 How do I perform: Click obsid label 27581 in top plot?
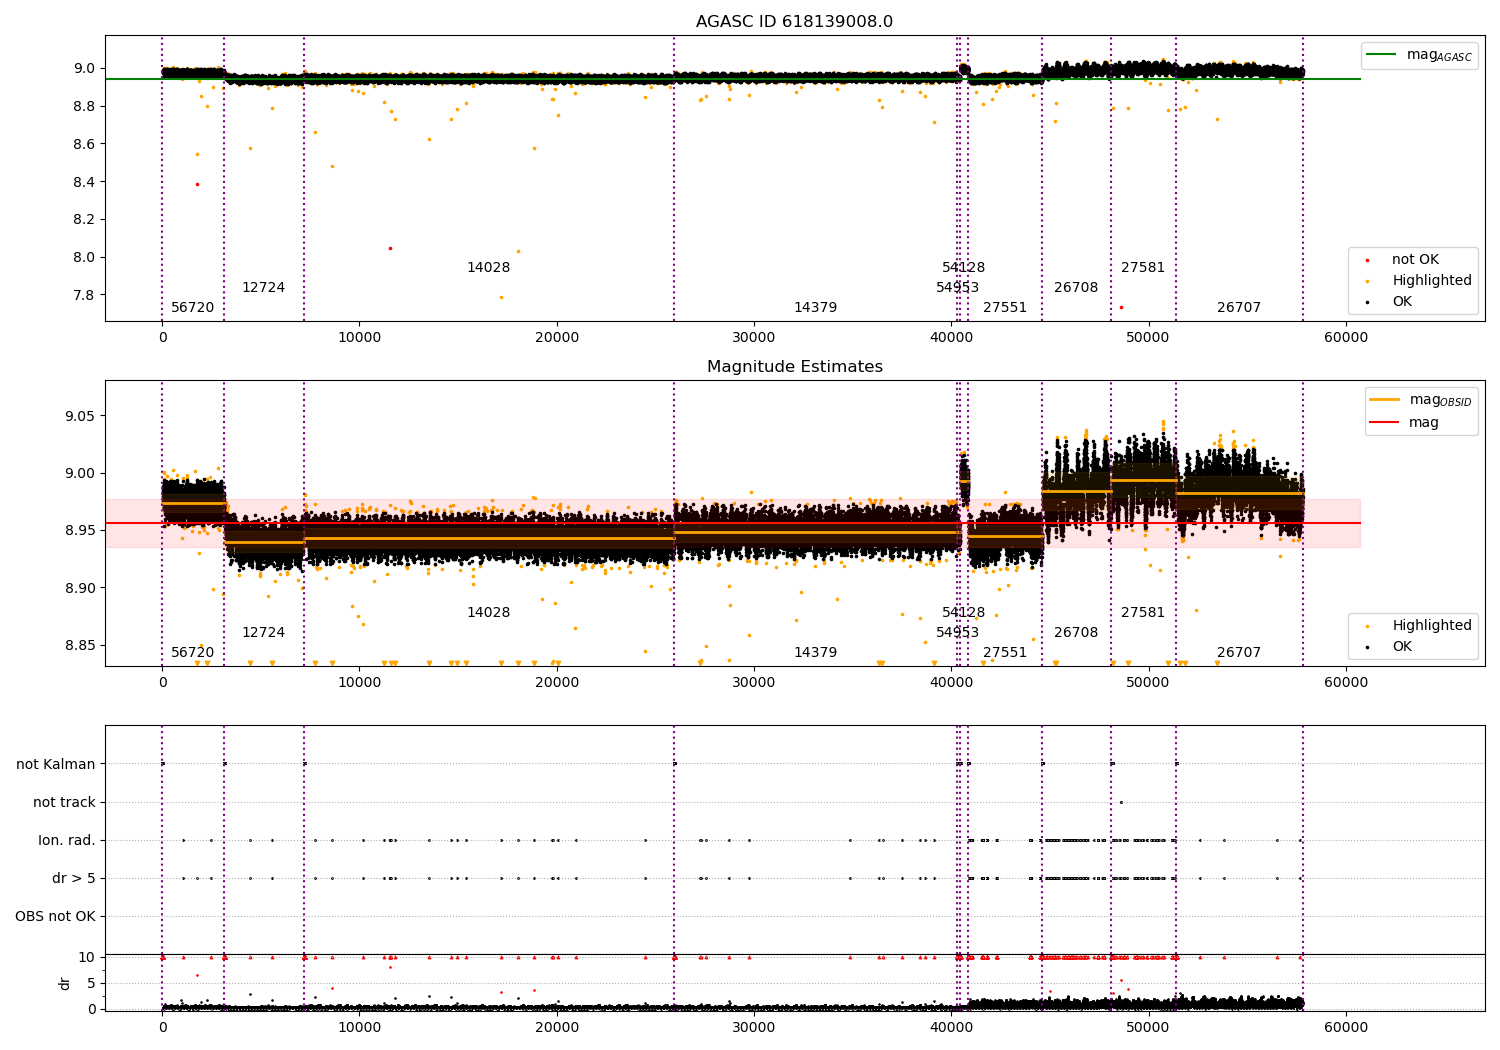coord(1143,268)
